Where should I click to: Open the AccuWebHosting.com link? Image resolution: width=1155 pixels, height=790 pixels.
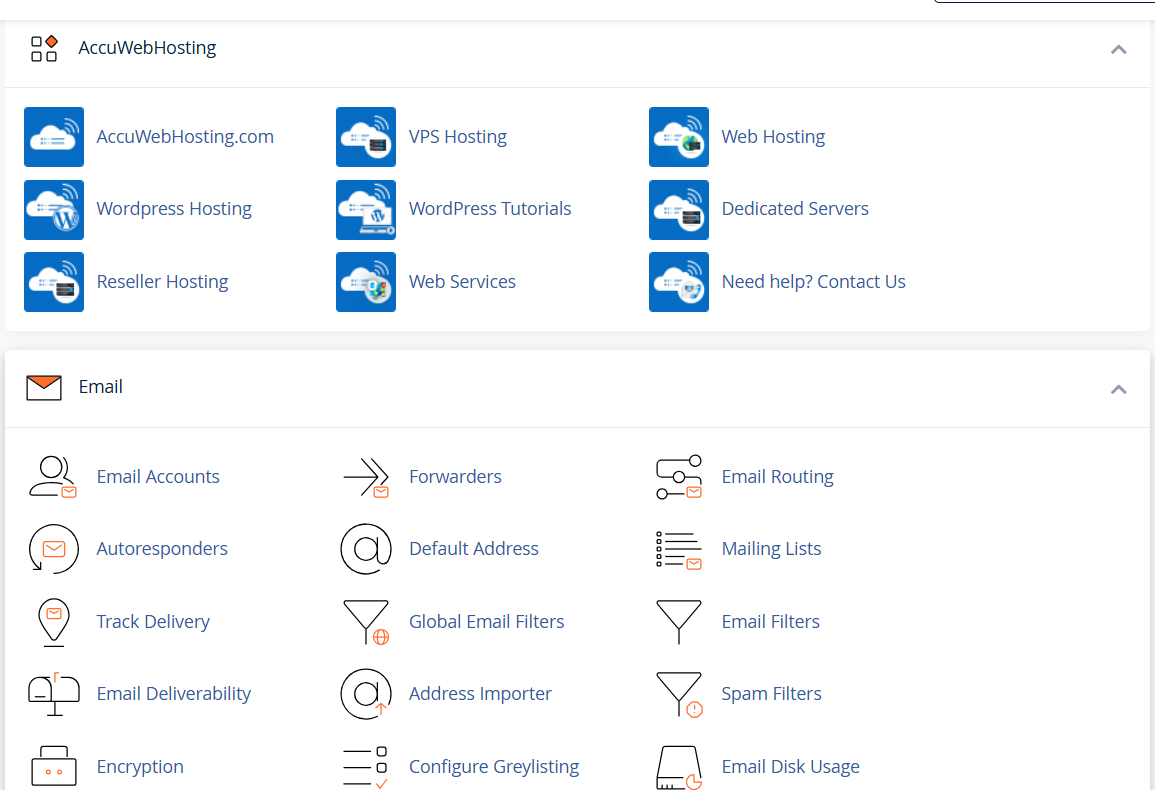185,136
